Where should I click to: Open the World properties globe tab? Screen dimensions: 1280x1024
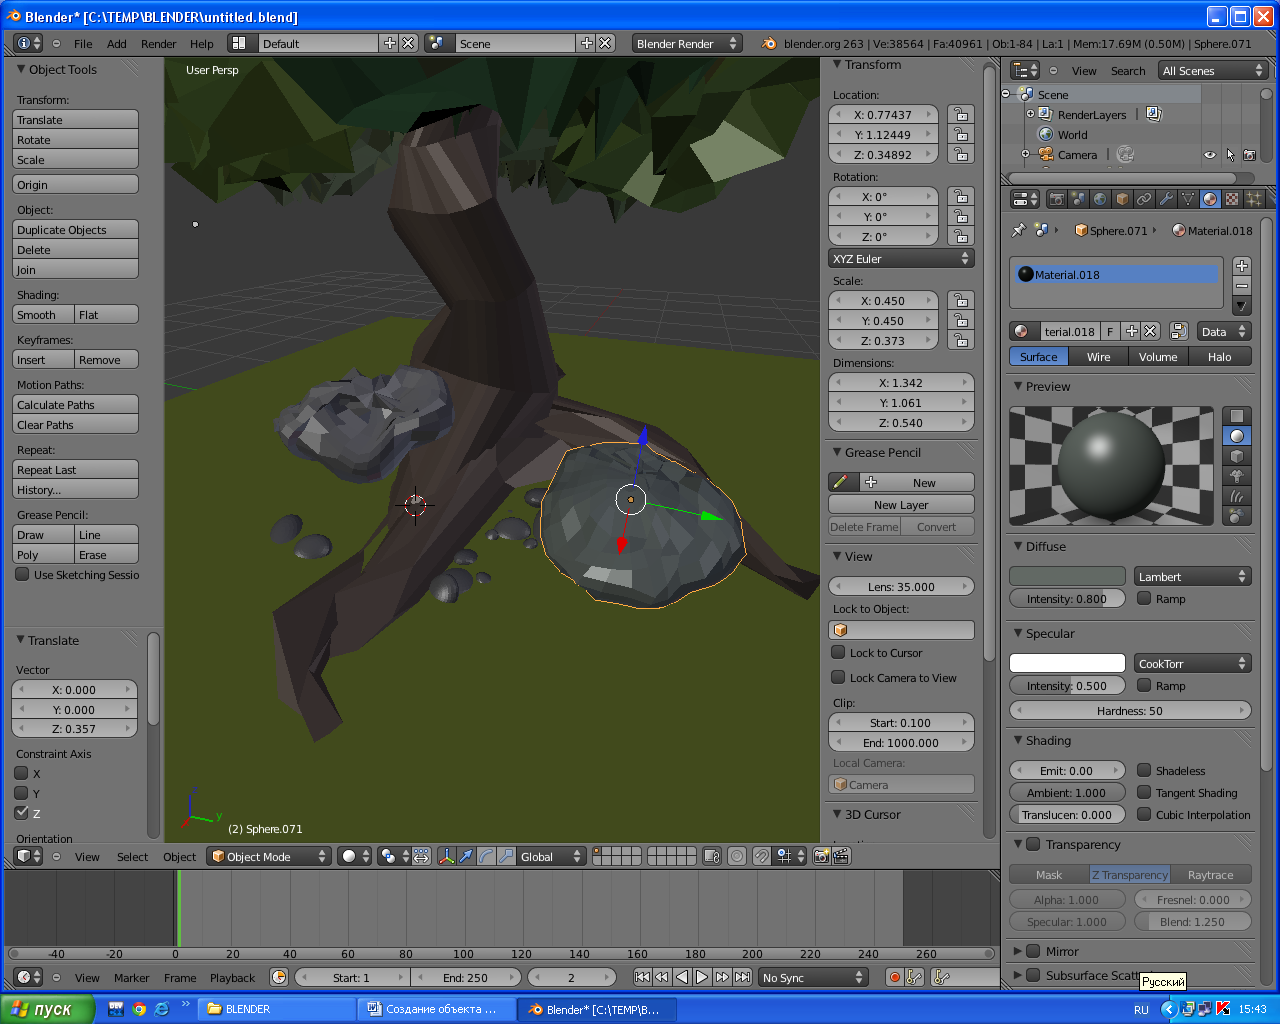click(x=1100, y=199)
